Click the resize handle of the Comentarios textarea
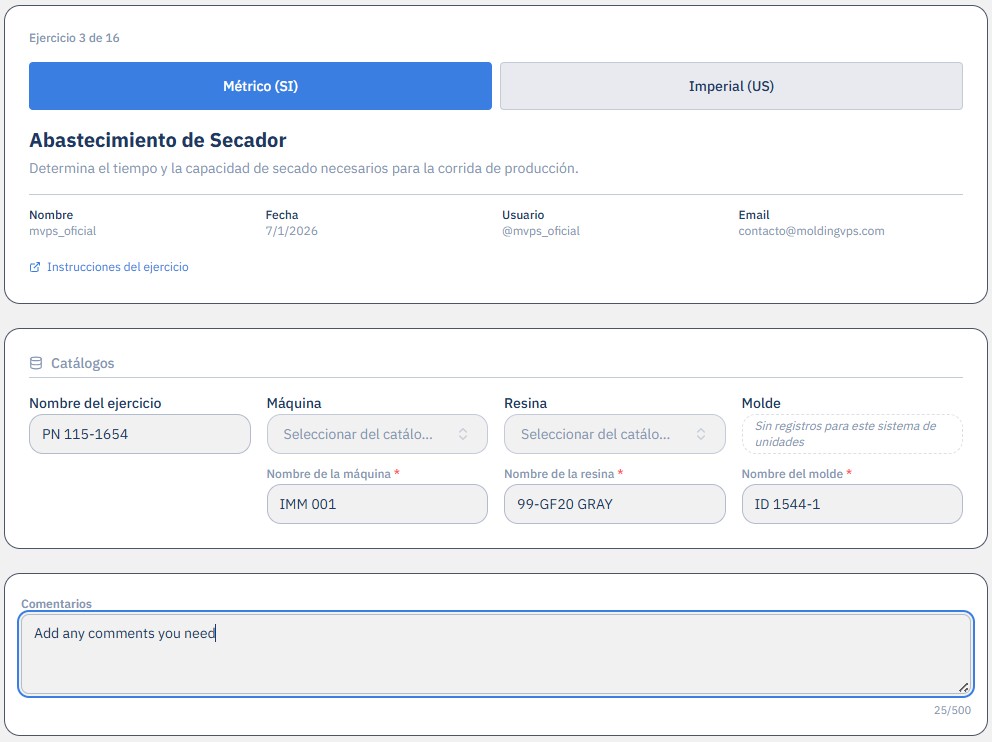992x742 pixels. pyautogui.click(x=964, y=688)
